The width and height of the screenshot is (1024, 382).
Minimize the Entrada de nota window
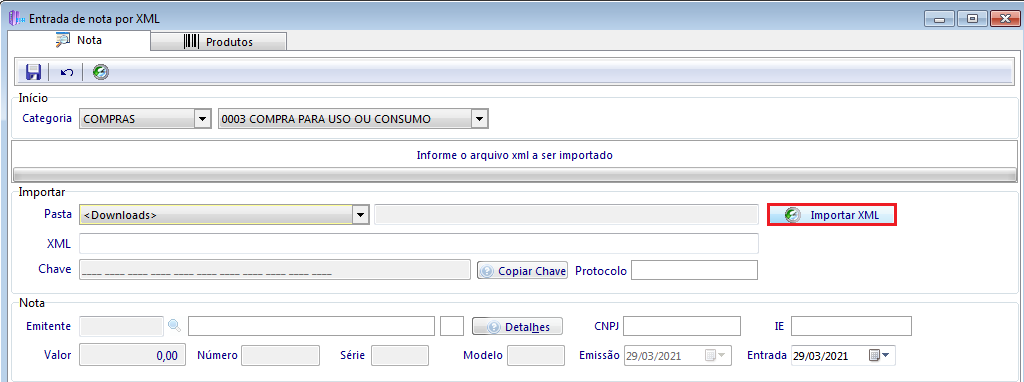point(940,19)
